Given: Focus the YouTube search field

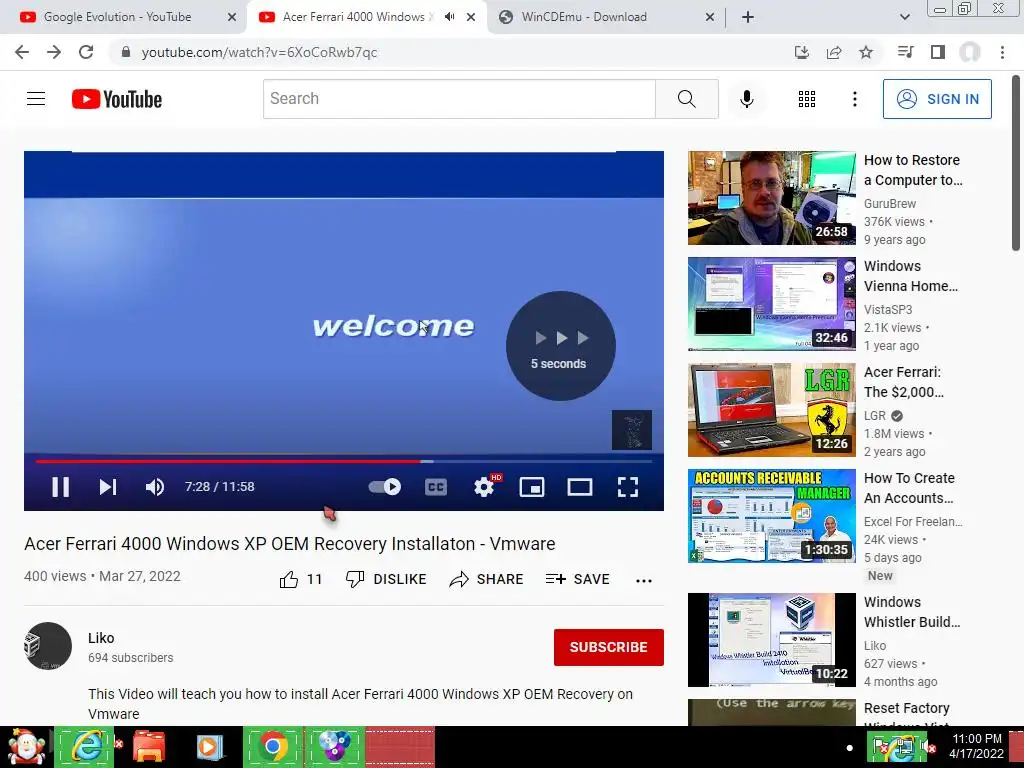Looking at the screenshot, I should click(x=459, y=99).
